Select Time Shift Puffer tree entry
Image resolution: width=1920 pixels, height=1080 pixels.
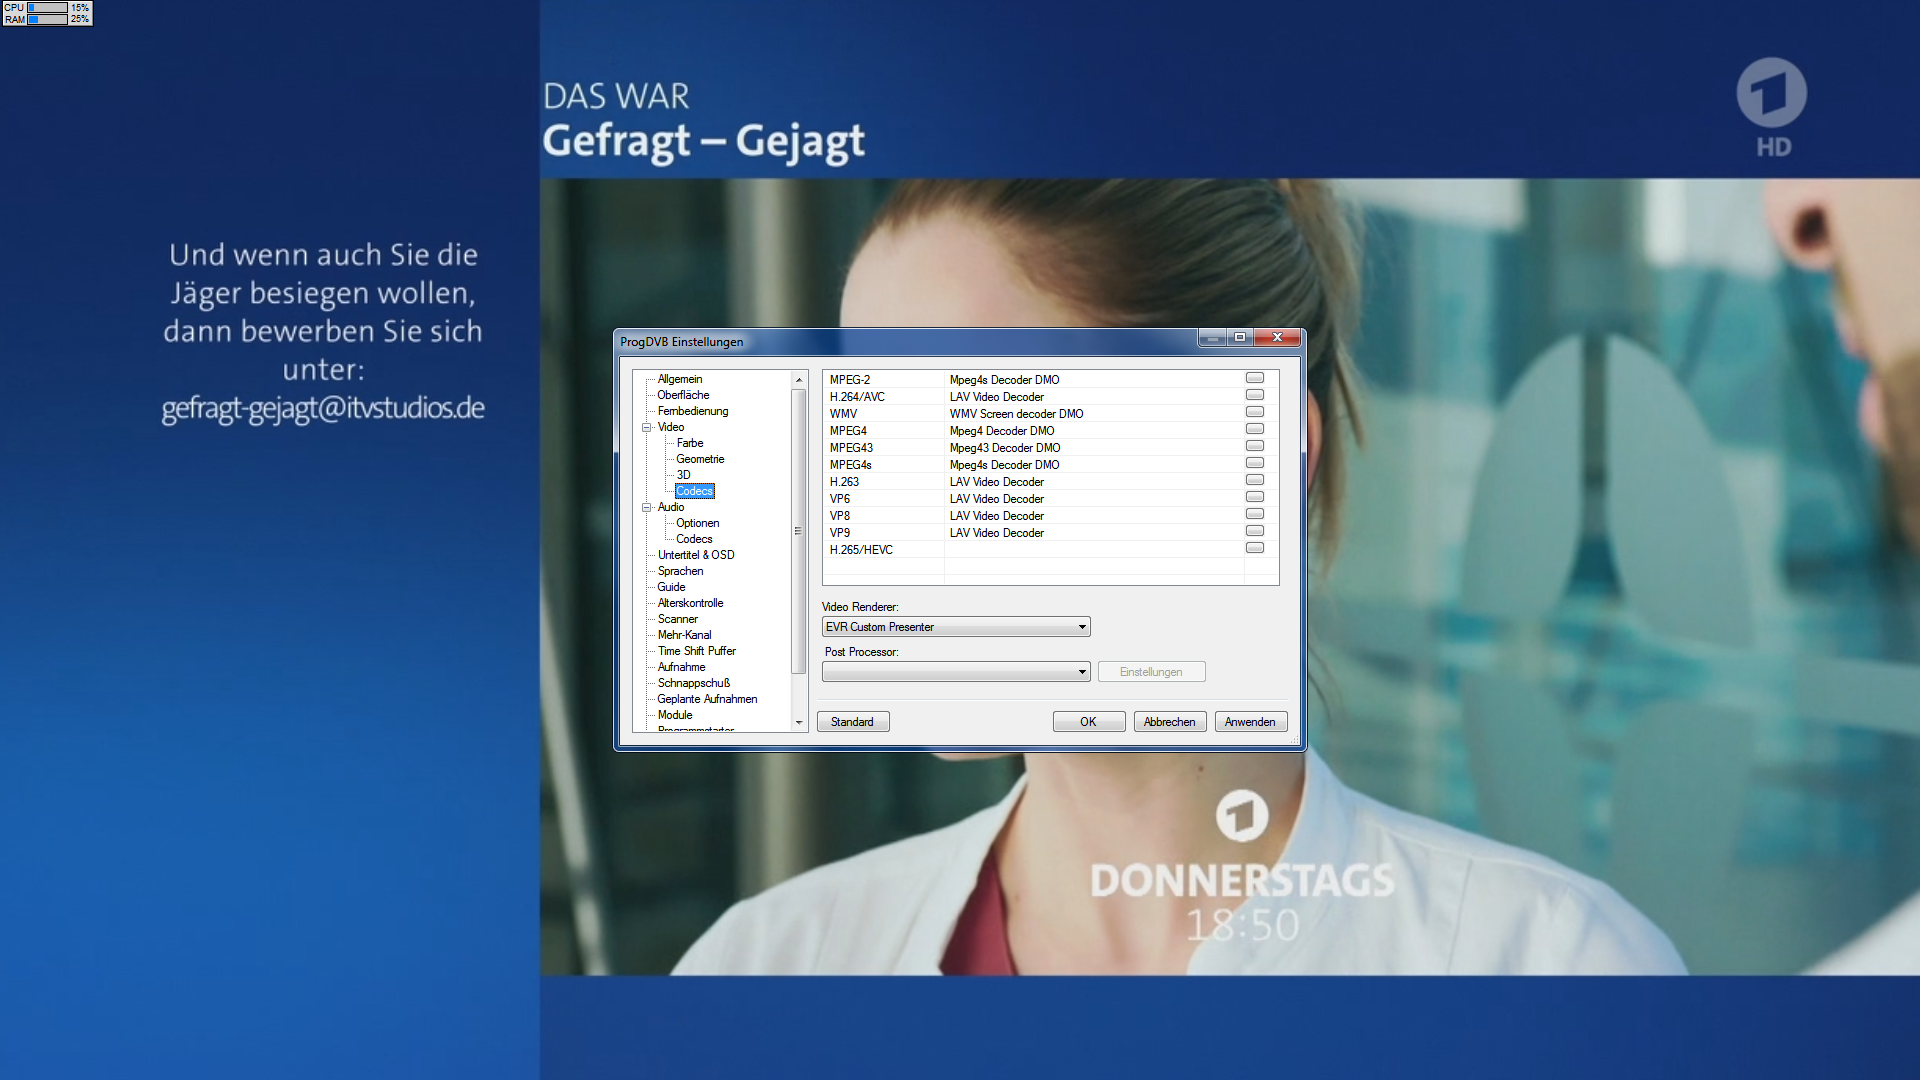click(696, 651)
